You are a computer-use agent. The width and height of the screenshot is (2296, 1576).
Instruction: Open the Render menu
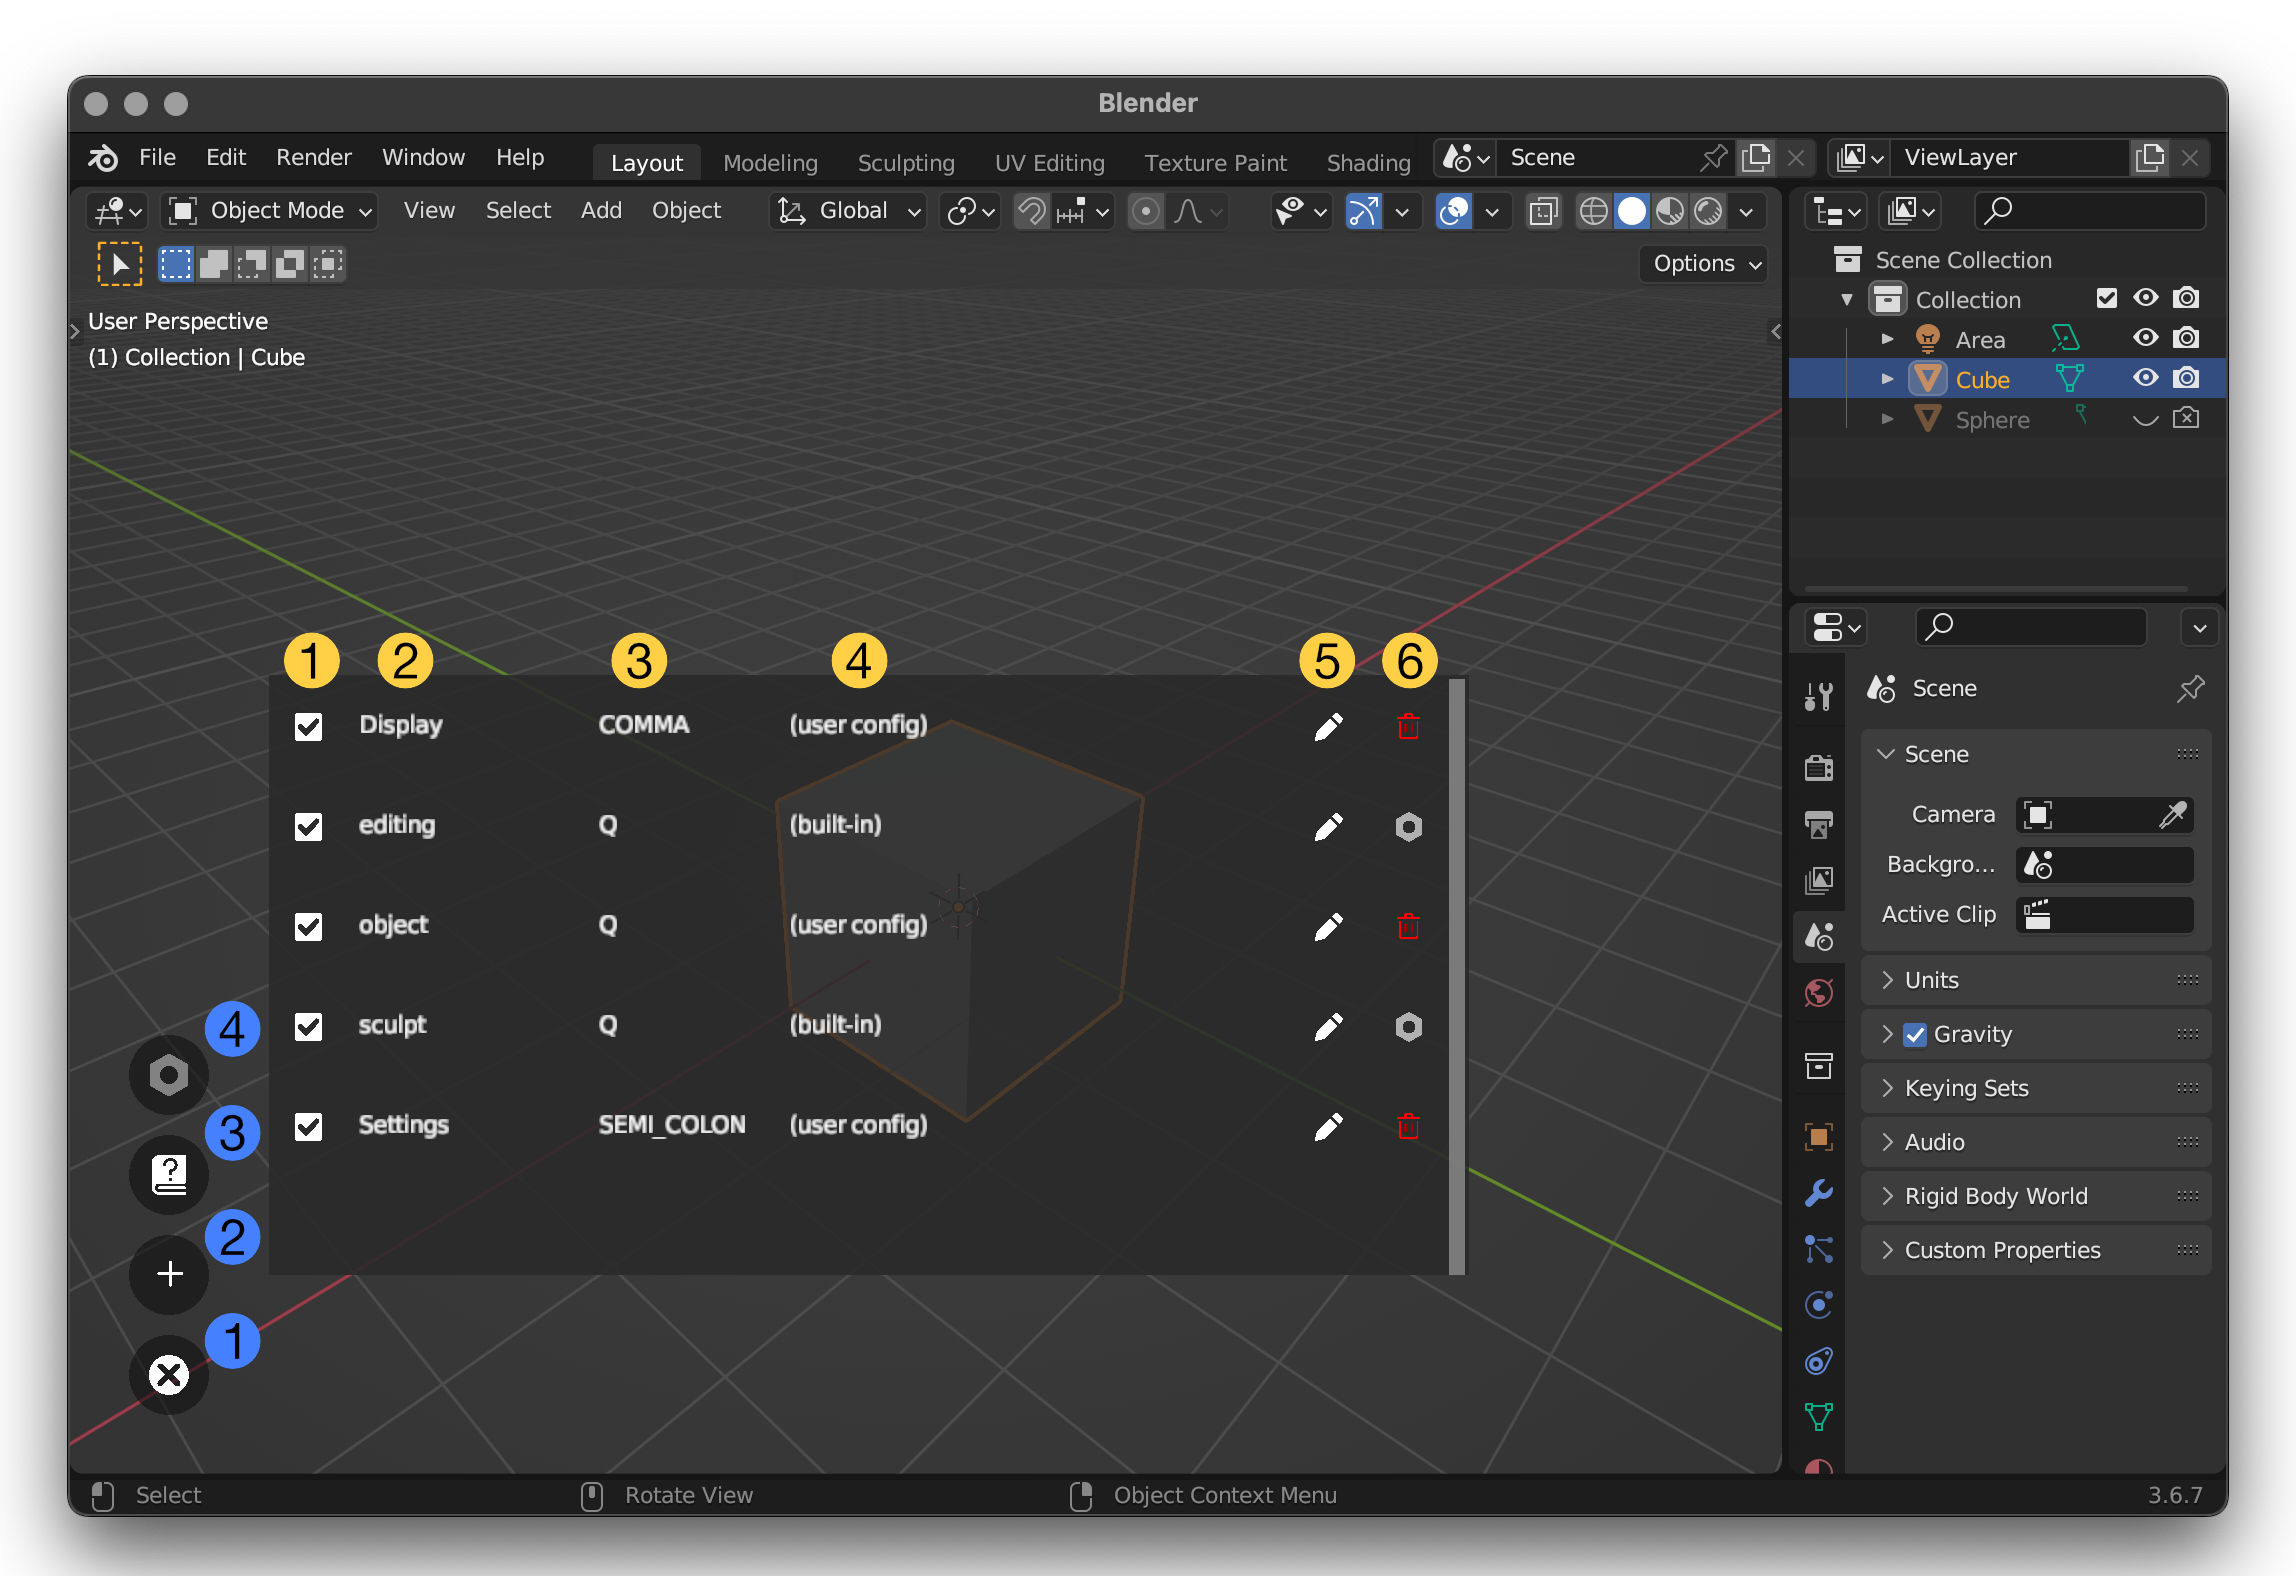coord(314,158)
